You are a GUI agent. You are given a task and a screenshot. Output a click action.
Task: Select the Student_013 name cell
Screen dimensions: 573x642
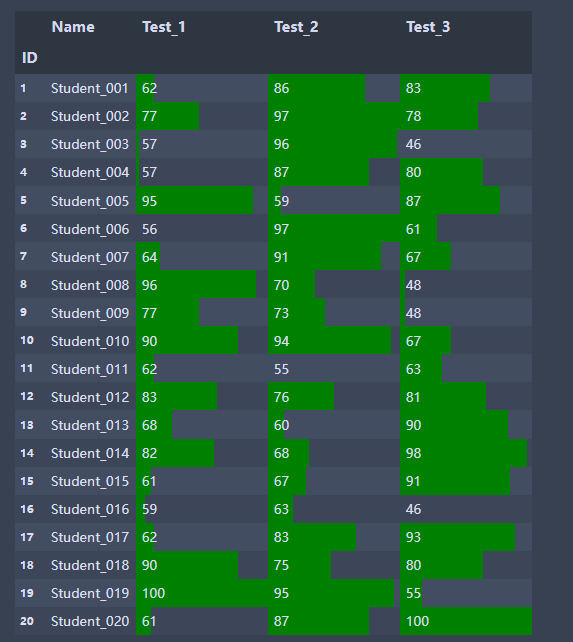coord(90,425)
